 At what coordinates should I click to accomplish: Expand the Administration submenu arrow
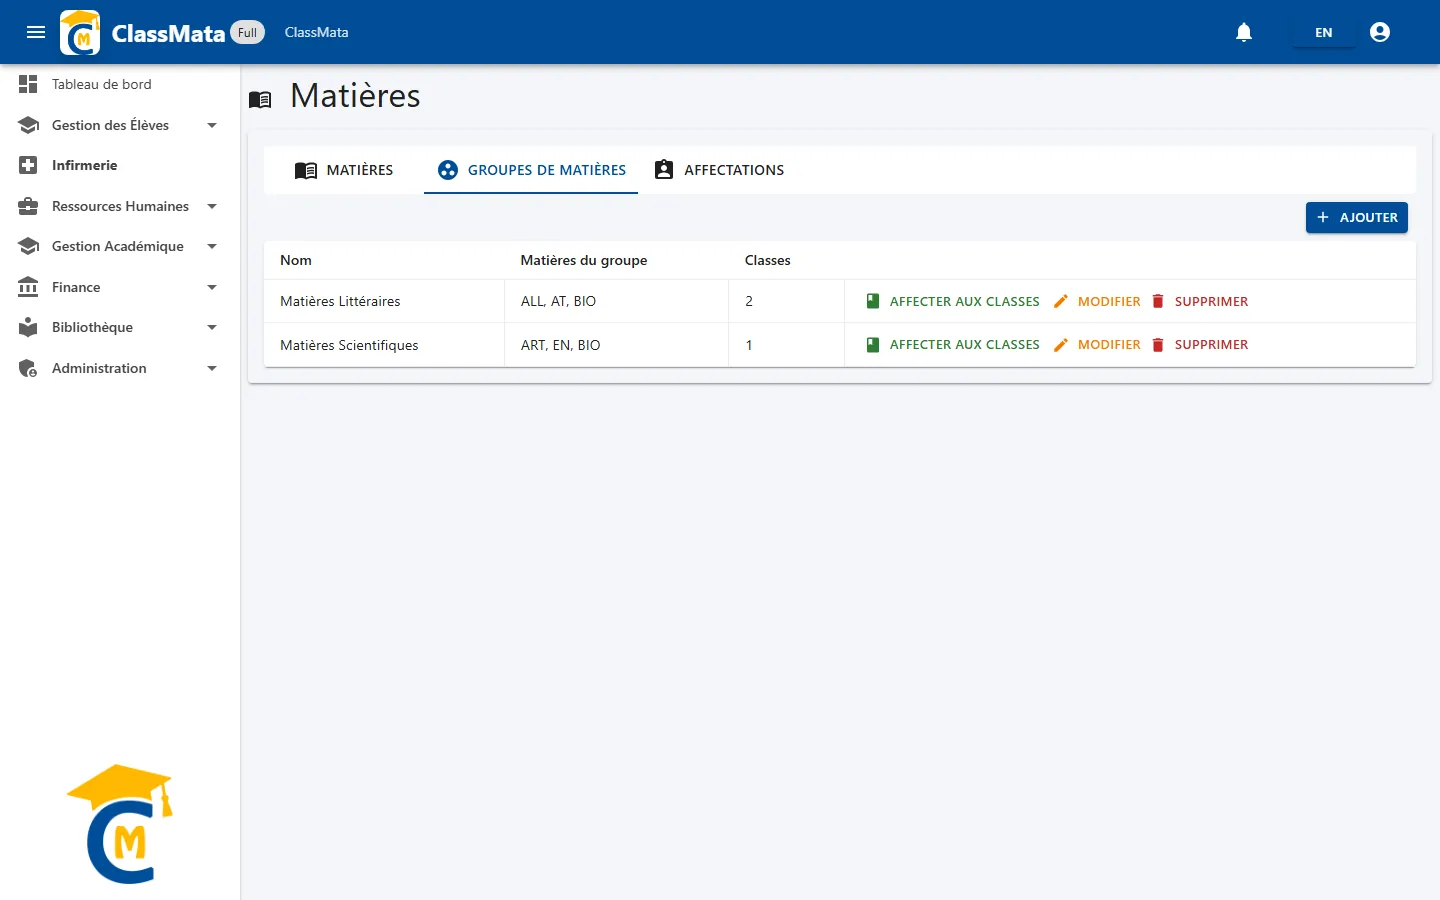click(212, 368)
